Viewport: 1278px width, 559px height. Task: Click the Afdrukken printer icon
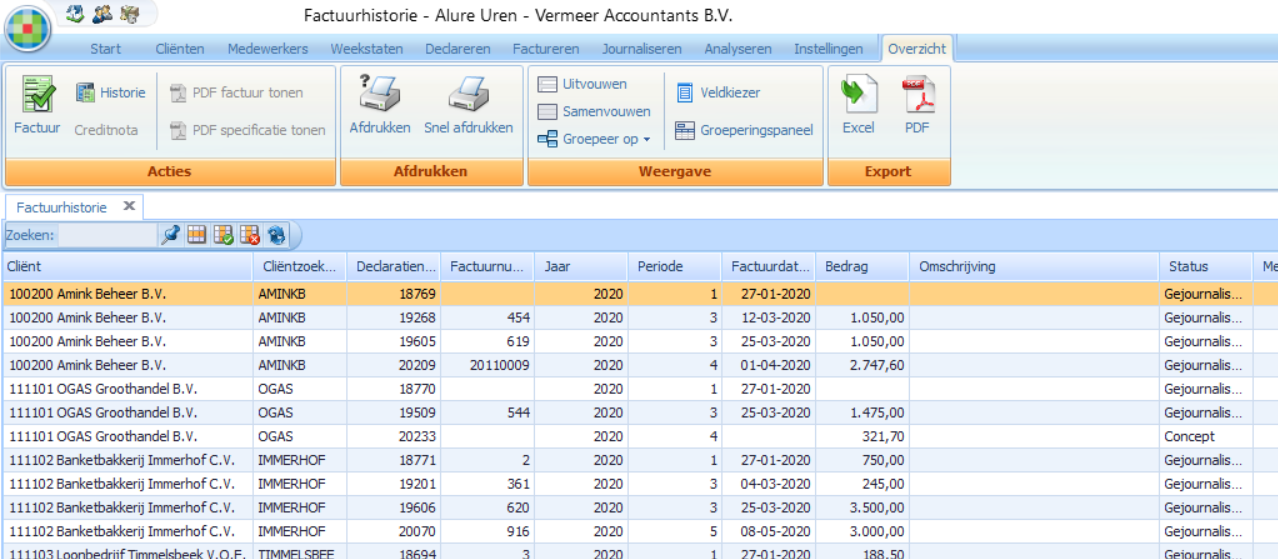pos(379,98)
